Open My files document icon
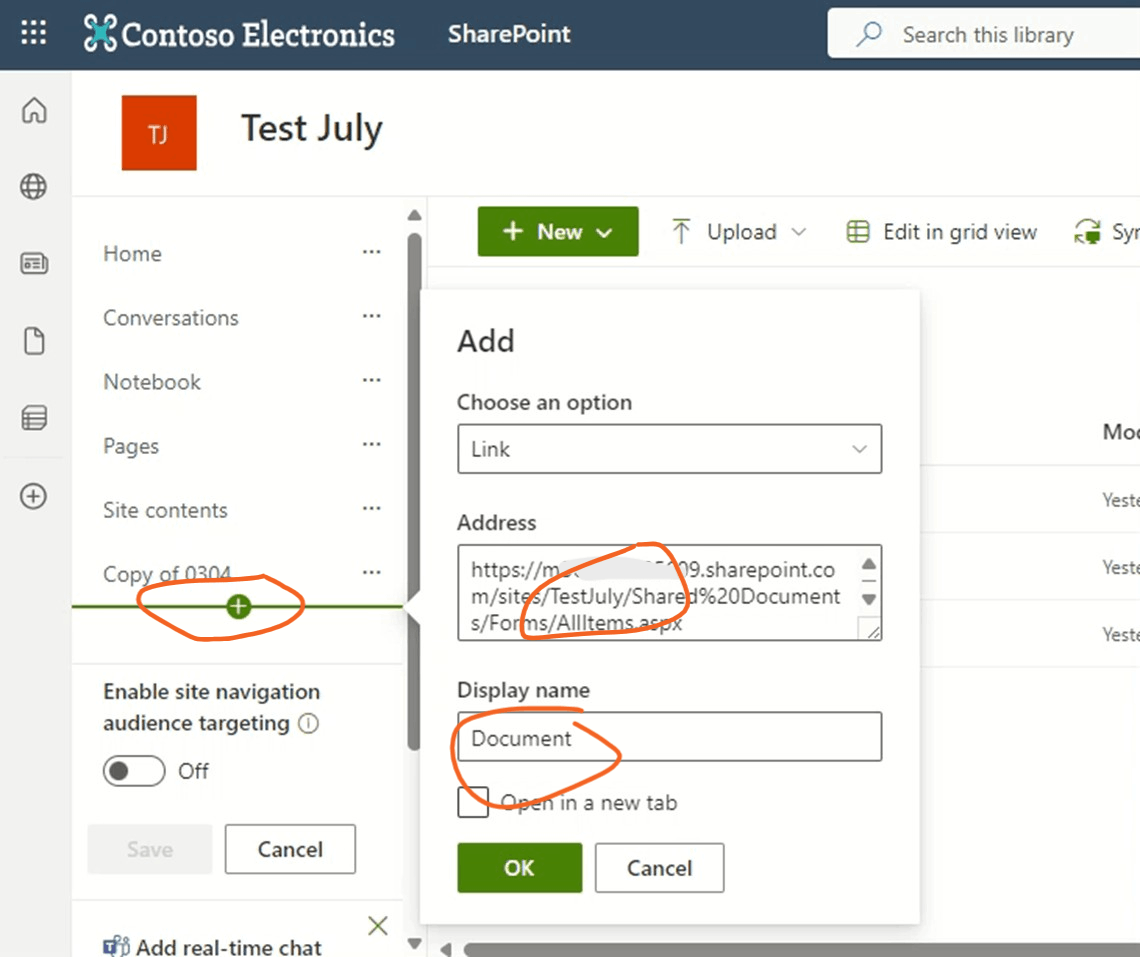 (x=33, y=340)
